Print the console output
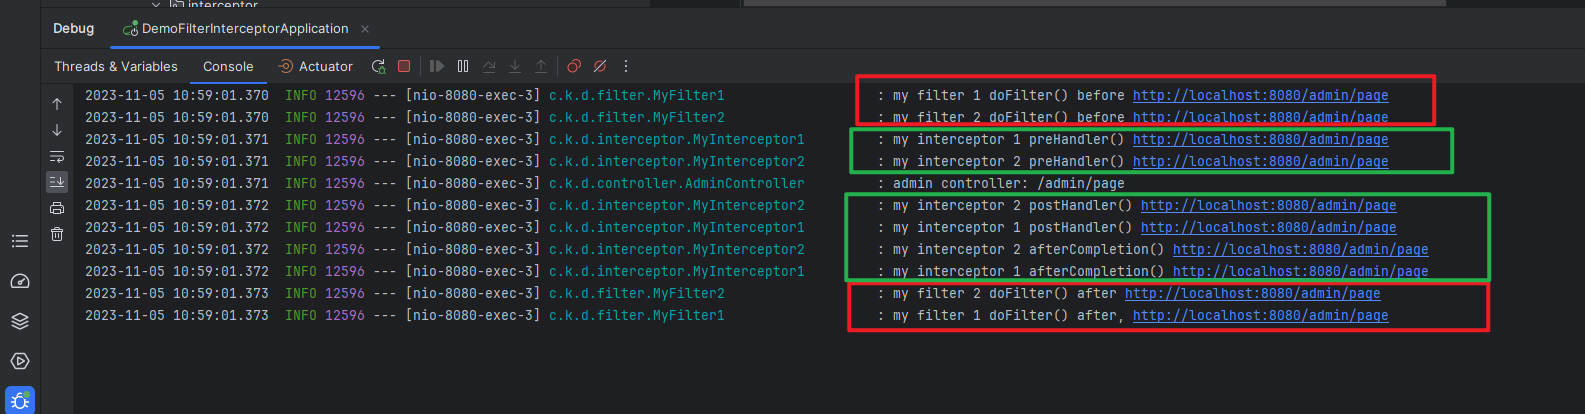This screenshot has width=1585, height=414. pyautogui.click(x=57, y=208)
